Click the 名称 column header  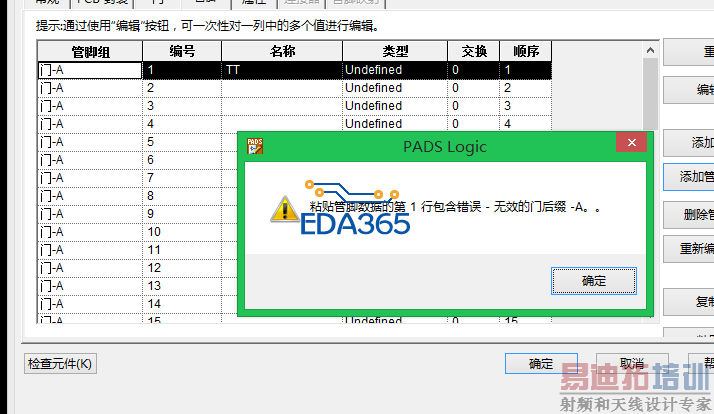282,51
